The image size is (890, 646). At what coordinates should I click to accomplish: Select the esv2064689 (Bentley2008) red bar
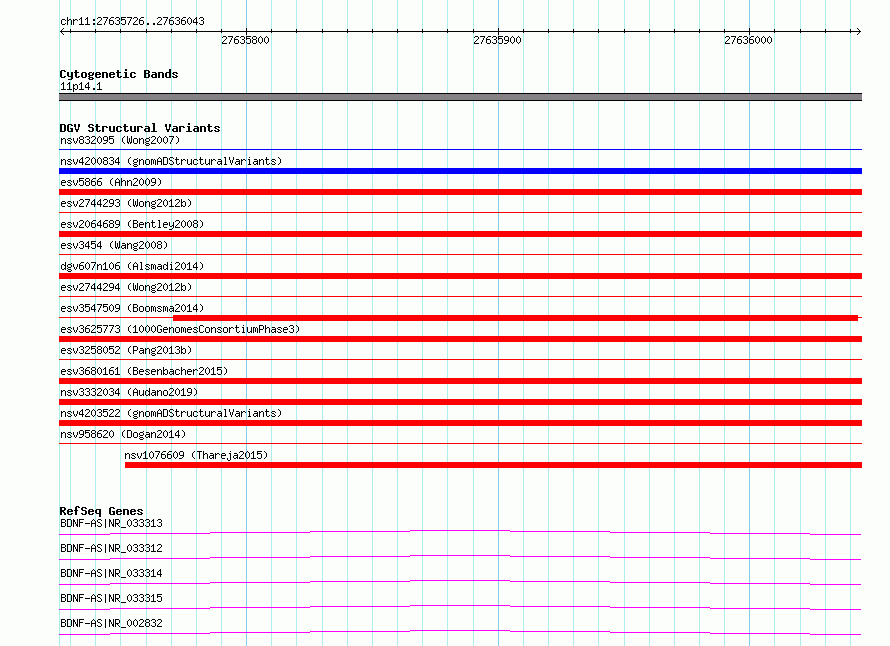[460, 234]
